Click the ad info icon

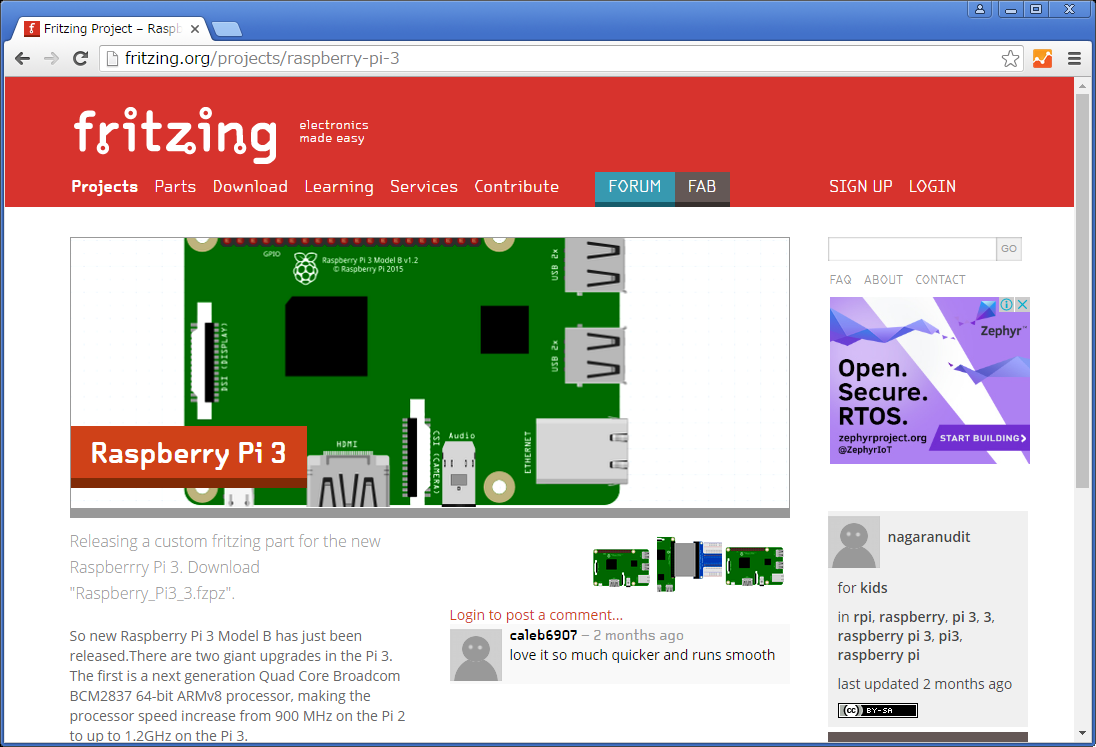pyautogui.click(x=1007, y=305)
